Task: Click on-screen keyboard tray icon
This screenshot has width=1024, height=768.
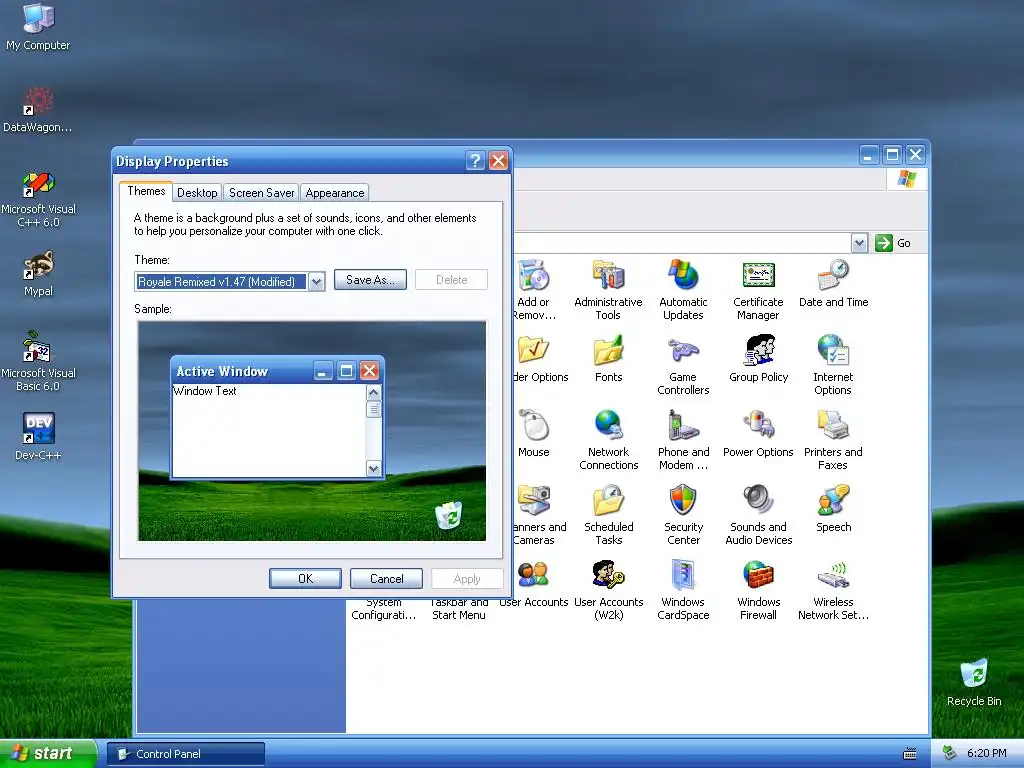Action: pos(910,754)
